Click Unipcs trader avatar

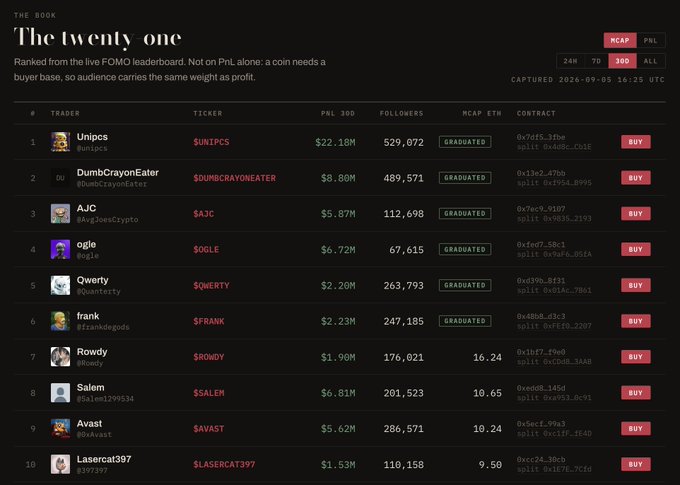[x=60, y=142]
